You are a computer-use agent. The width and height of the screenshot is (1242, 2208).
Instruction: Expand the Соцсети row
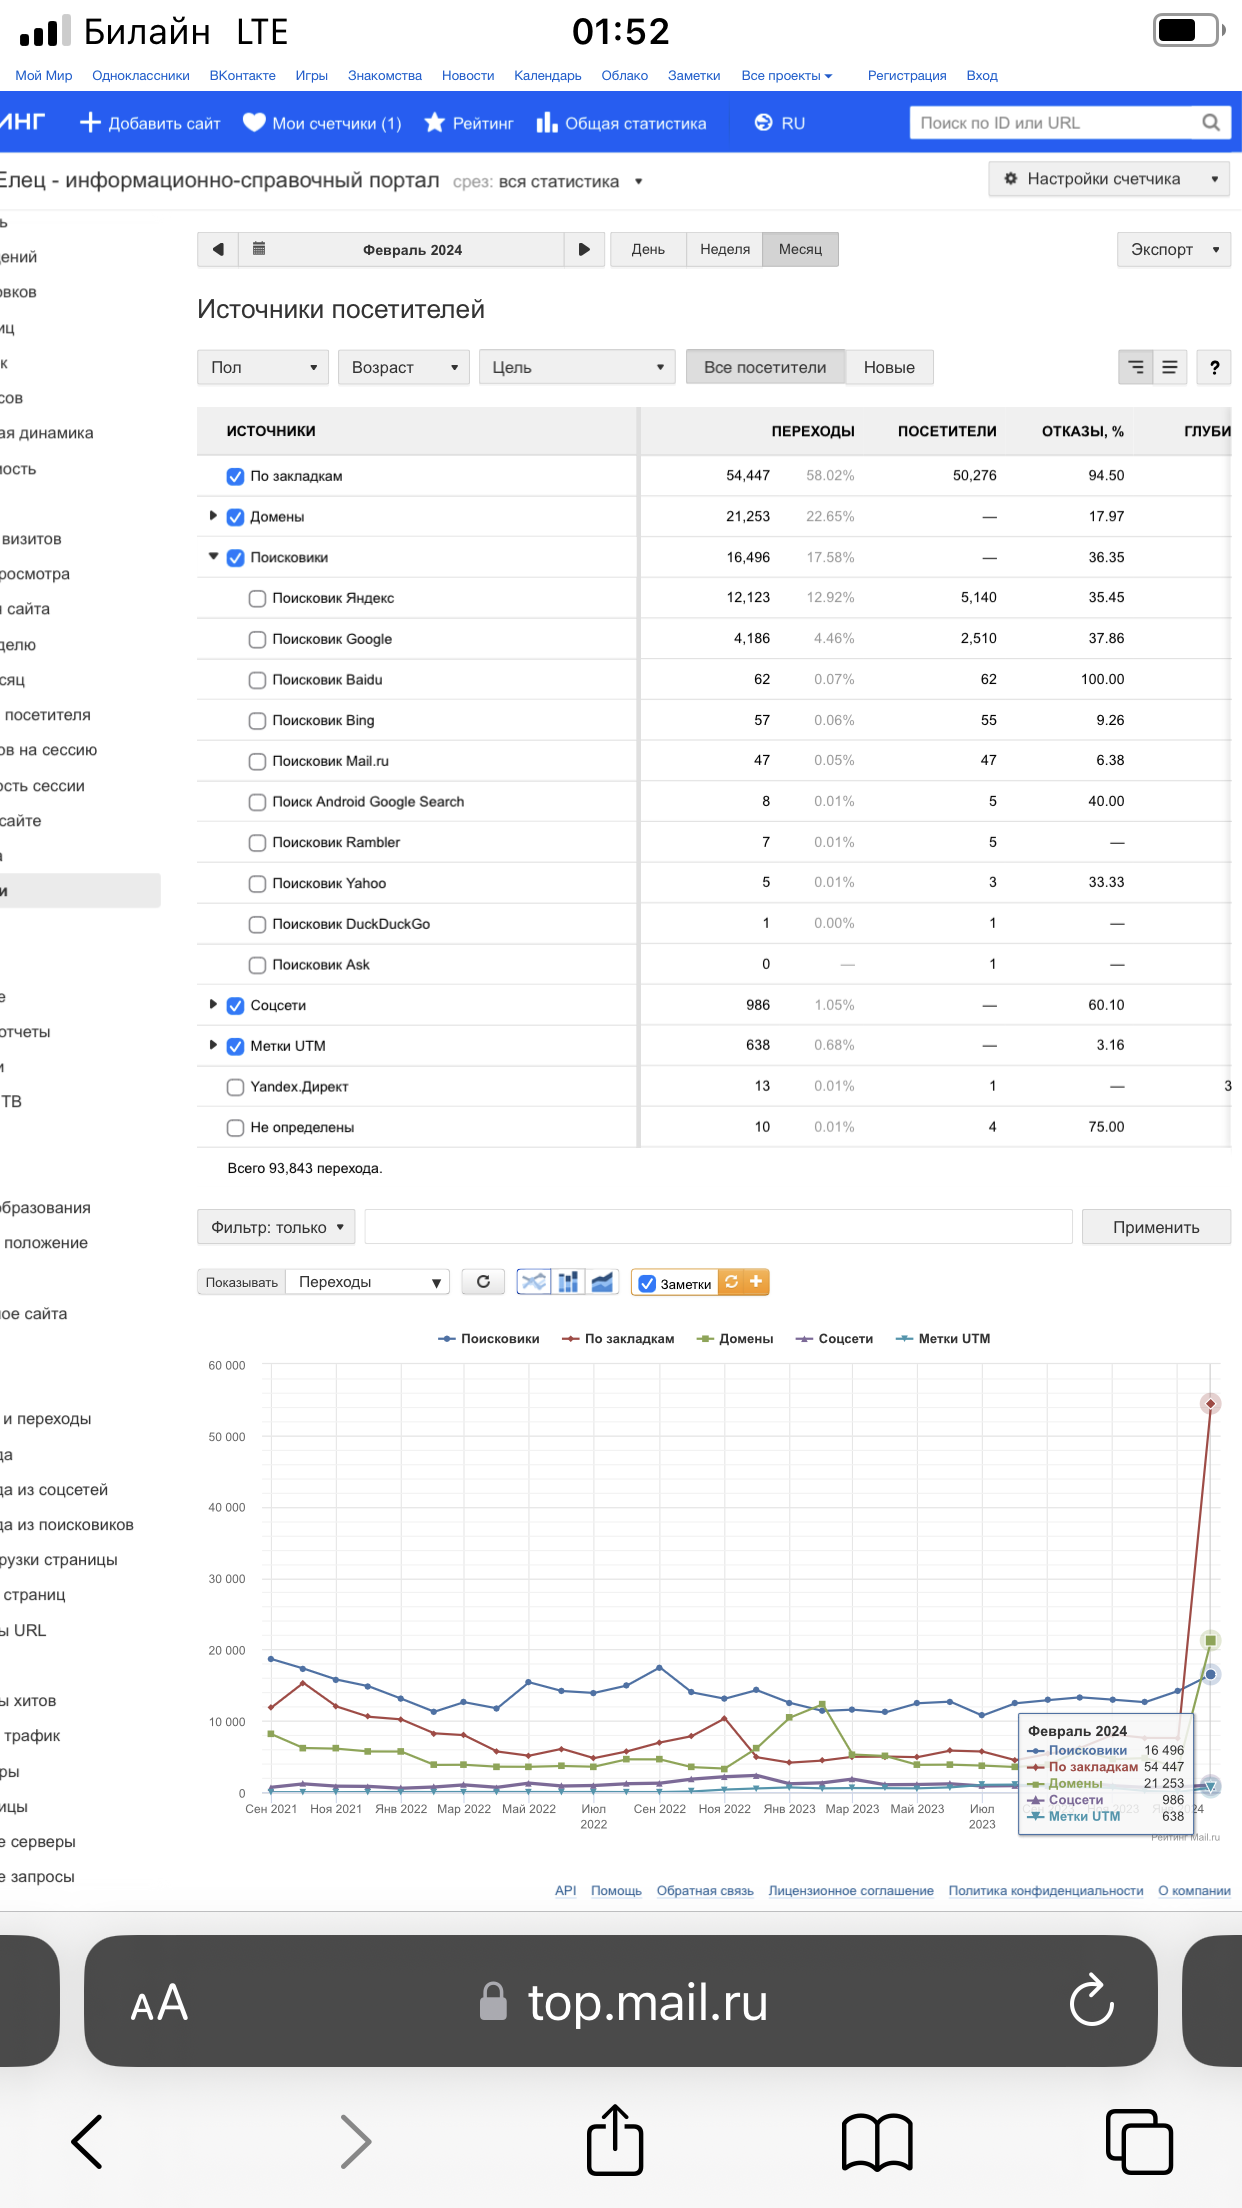pyautogui.click(x=213, y=1004)
